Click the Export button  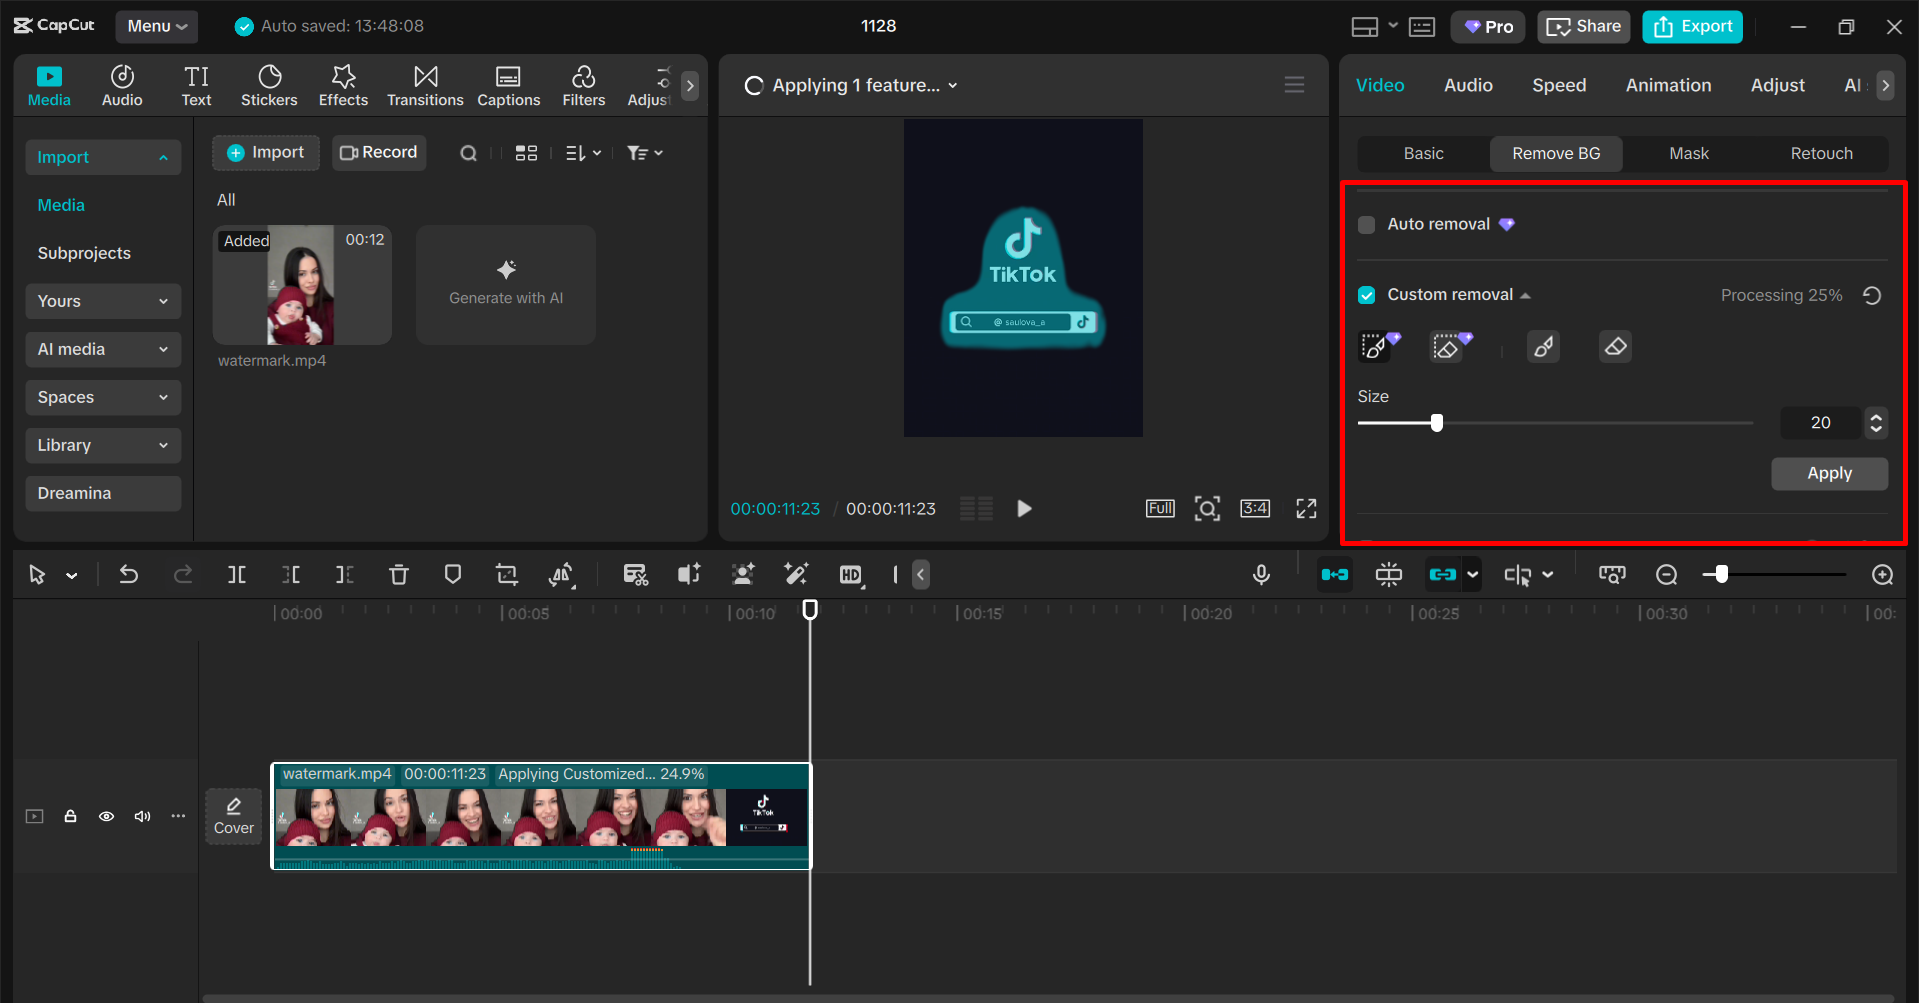click(x=1692, y=26)
